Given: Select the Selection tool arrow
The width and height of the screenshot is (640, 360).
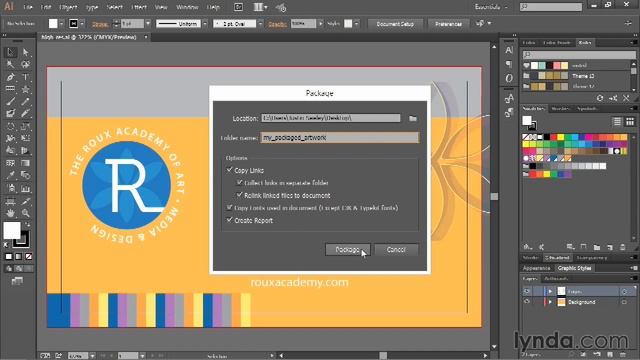Looking at the screenshot, I should click(11, 52).
